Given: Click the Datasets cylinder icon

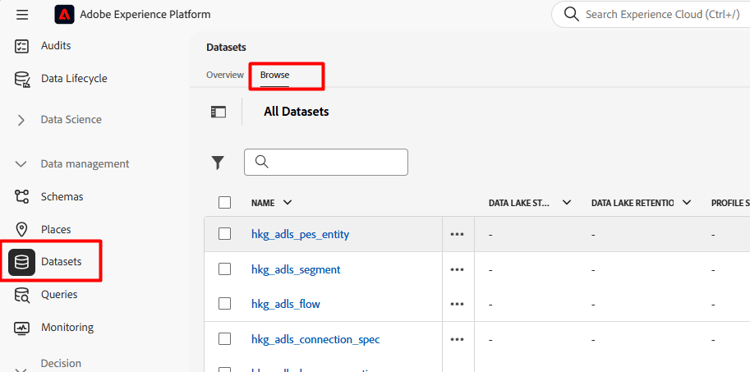Looking at the screenshot, I should click(22, 262).
